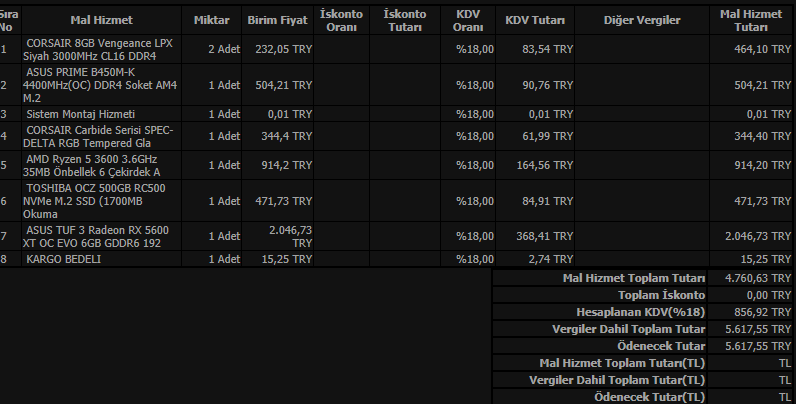The height and width of the screenshot is (404, 796).
Task: Select the Ödenecek Tutar 5.617,55 TRY value
Action: [x=751, y=346]
